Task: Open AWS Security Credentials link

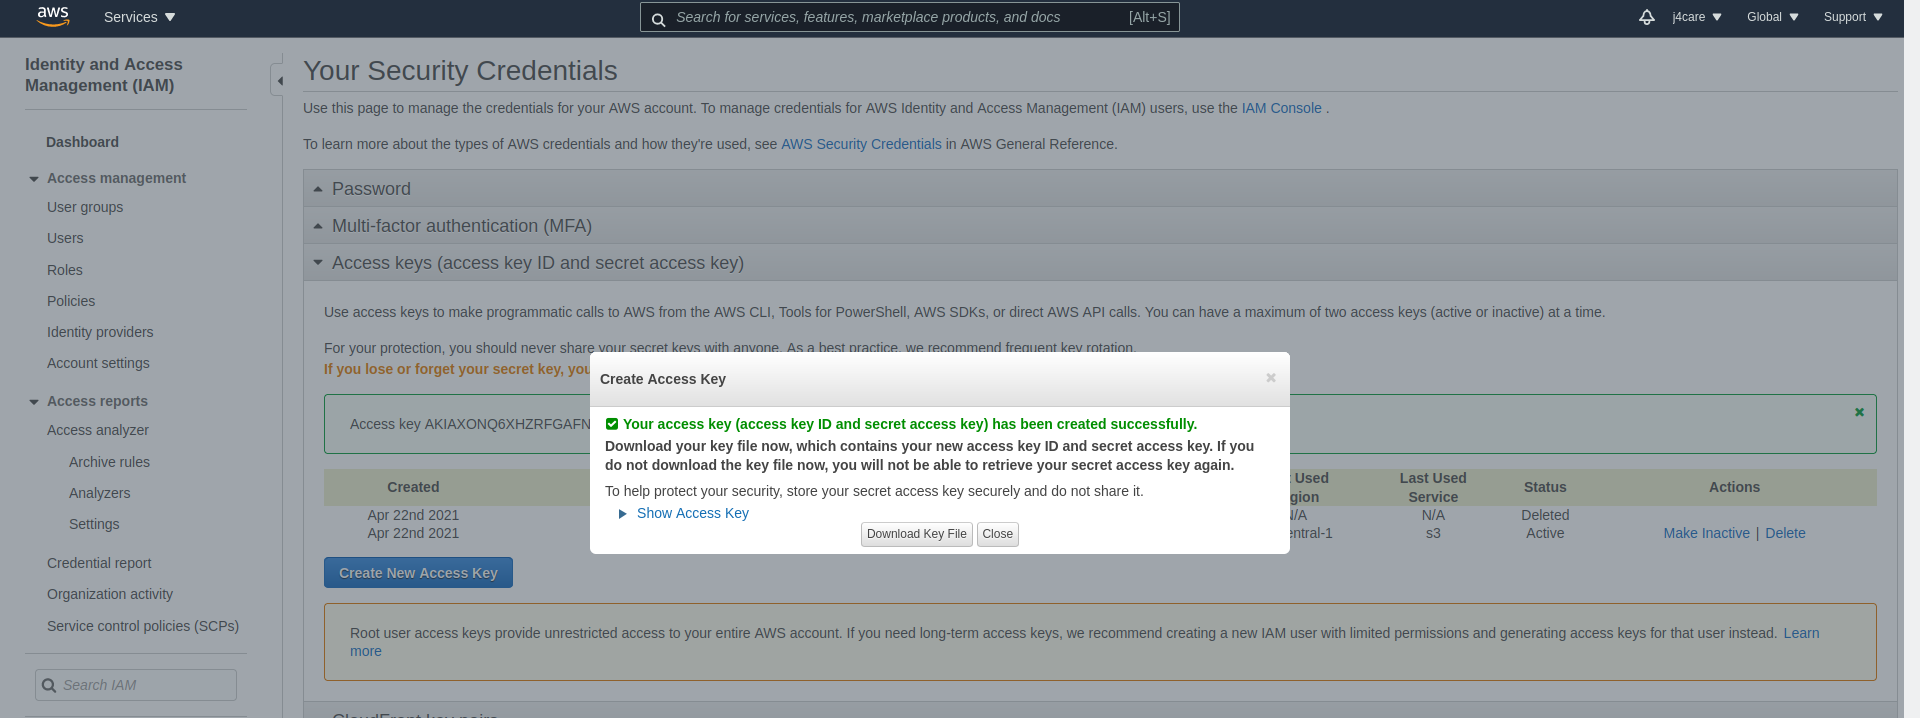Action: point(861,144)
